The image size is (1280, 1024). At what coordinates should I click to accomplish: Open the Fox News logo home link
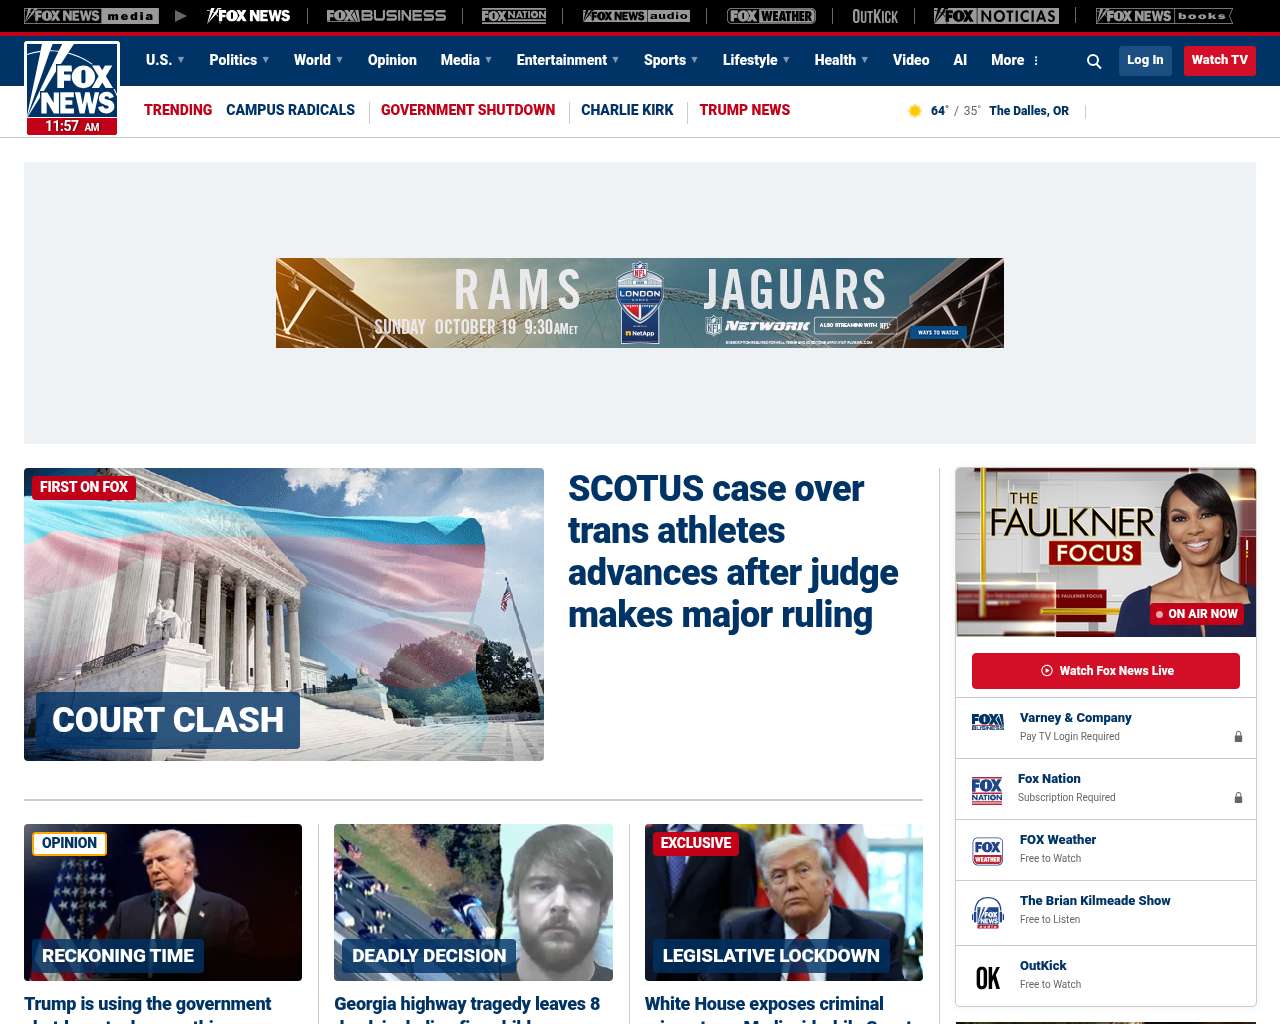point(72,88)
